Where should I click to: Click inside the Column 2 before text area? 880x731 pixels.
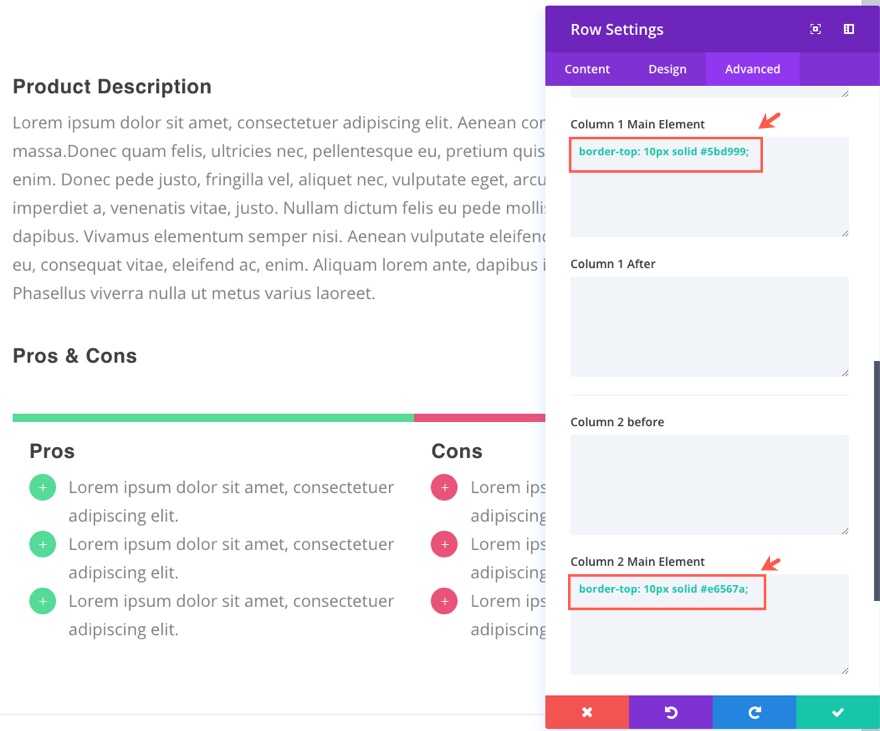tap(709, 484)
